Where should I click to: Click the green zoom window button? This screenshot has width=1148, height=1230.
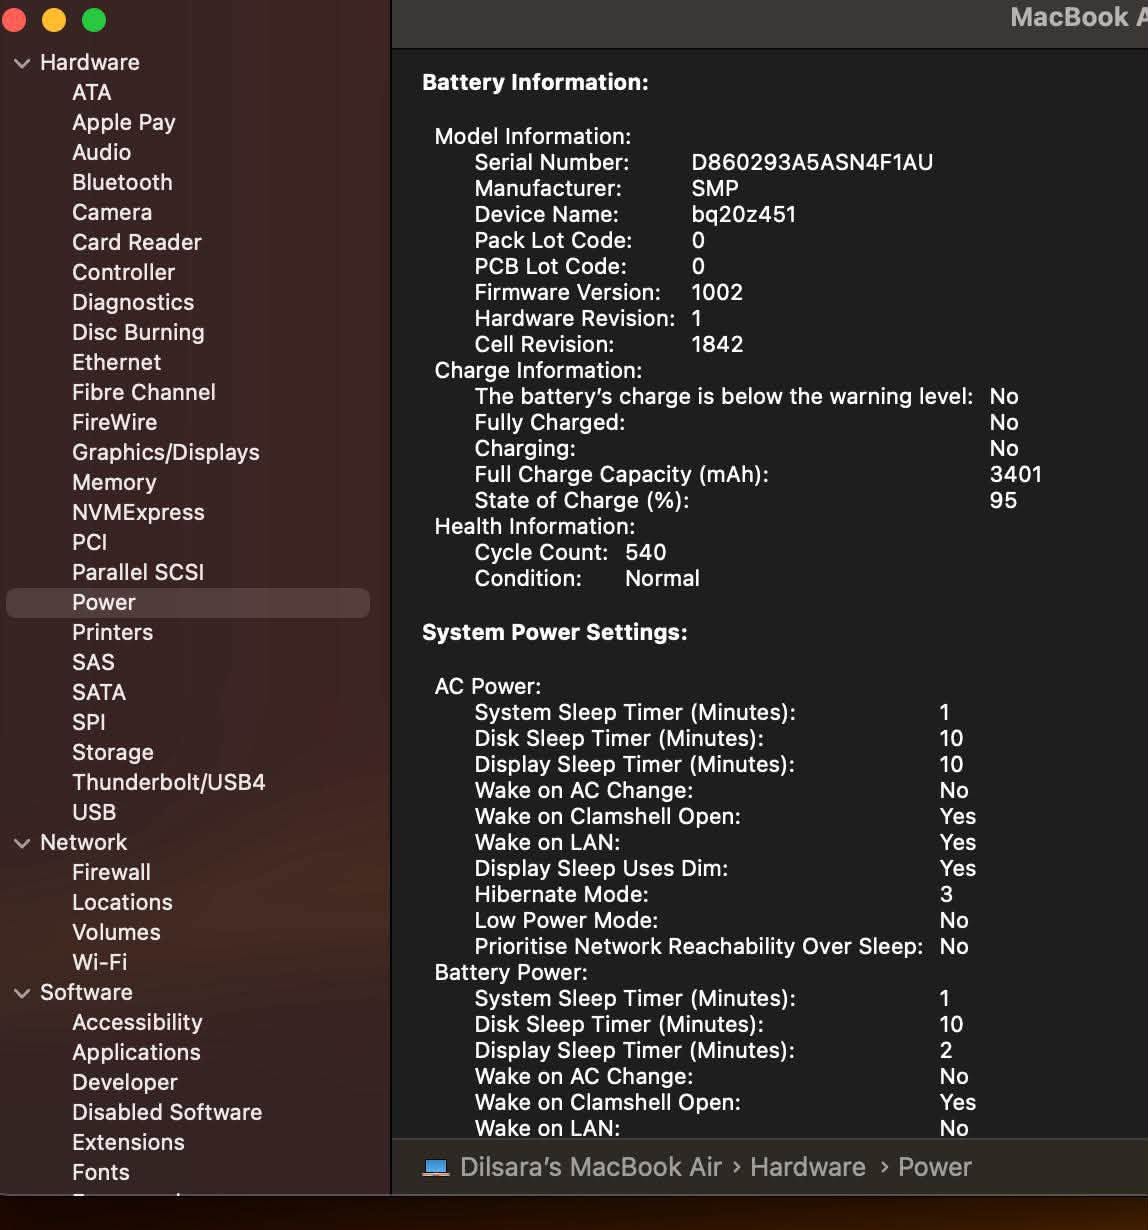[93, 19]
